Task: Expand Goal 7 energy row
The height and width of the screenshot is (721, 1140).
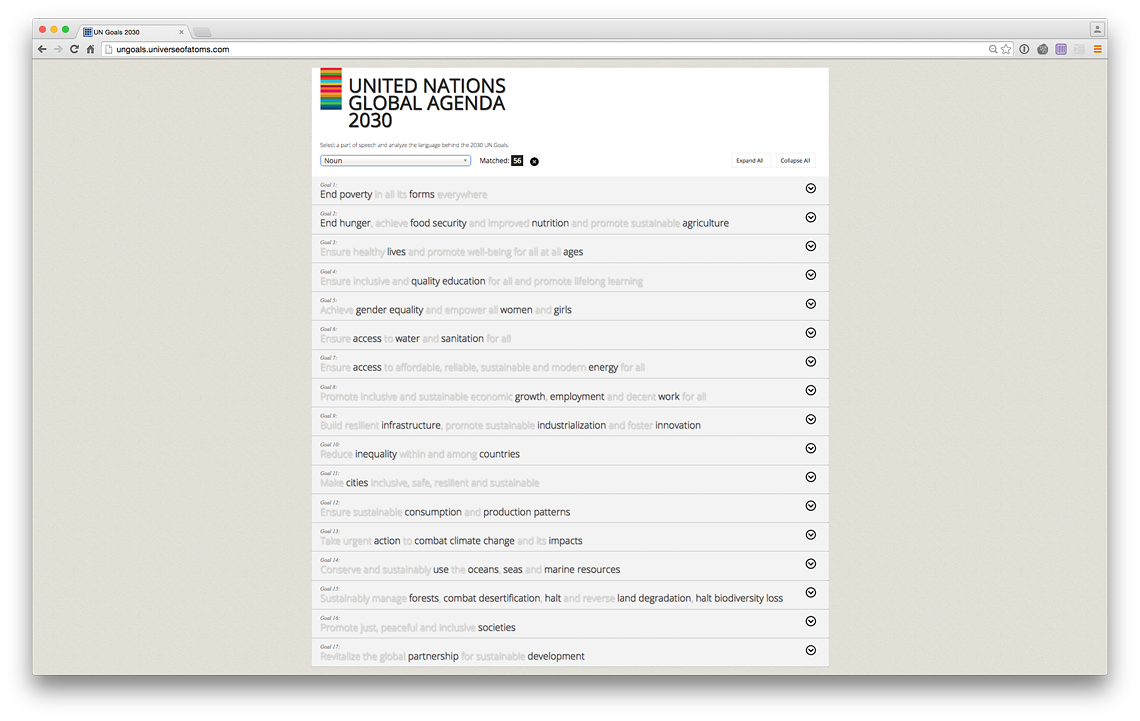Action: [811, 361]
